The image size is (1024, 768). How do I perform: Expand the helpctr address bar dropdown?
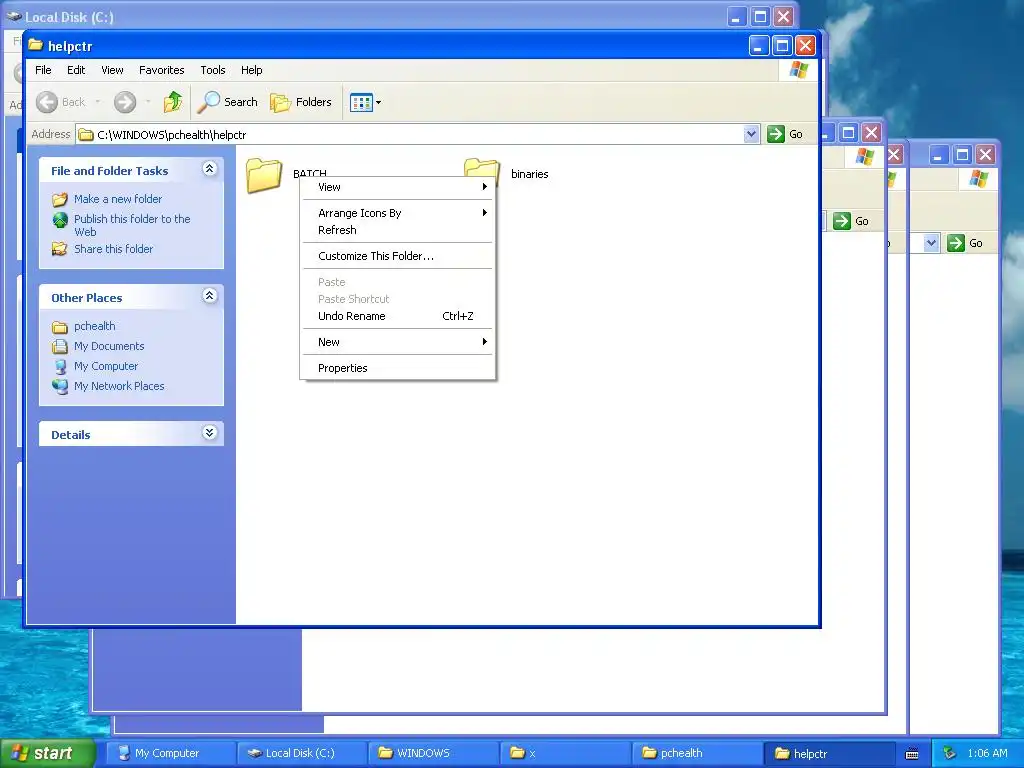tap(751, 134)
